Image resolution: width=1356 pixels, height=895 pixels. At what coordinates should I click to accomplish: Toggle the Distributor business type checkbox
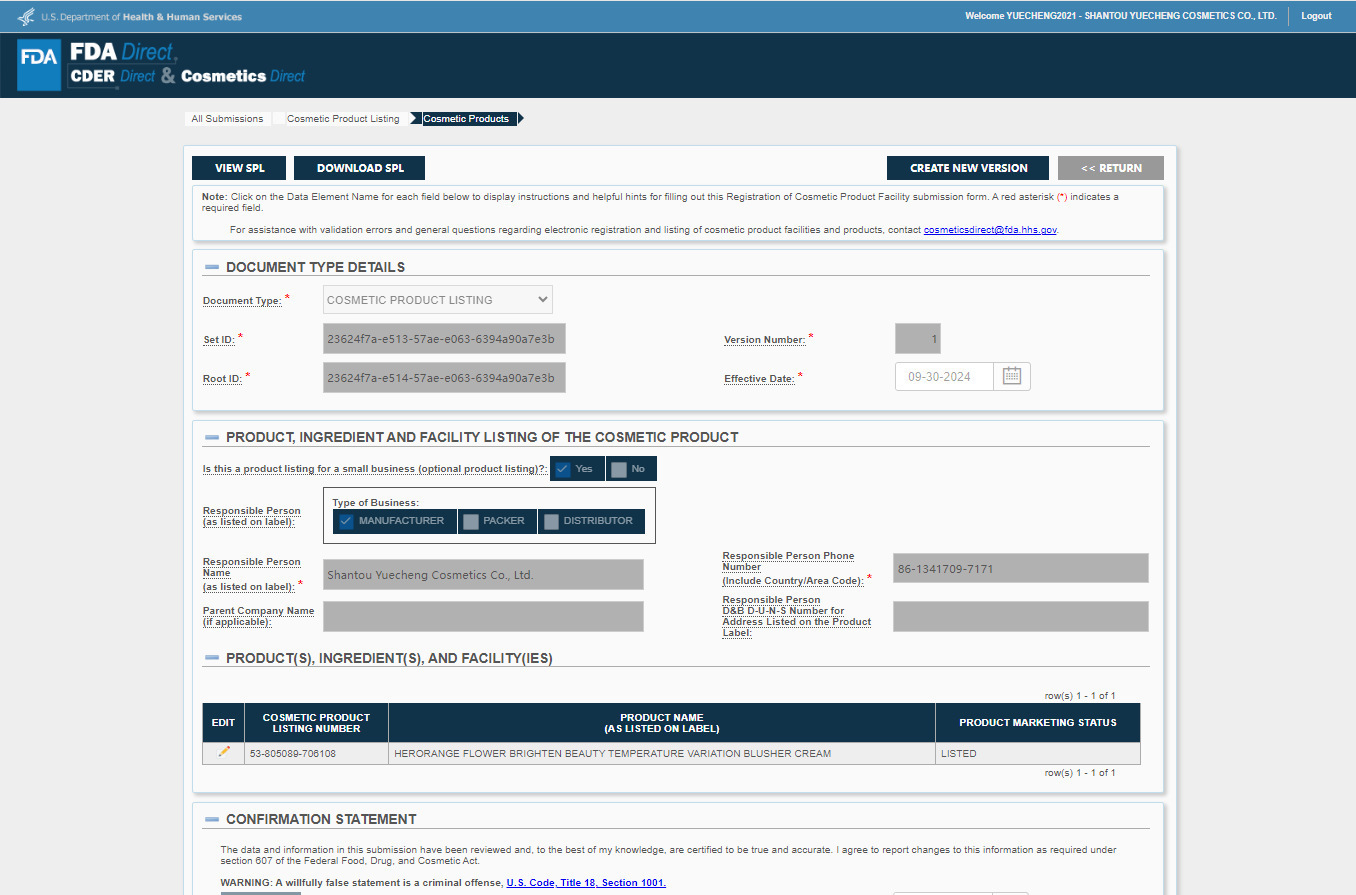coord(551,521)
